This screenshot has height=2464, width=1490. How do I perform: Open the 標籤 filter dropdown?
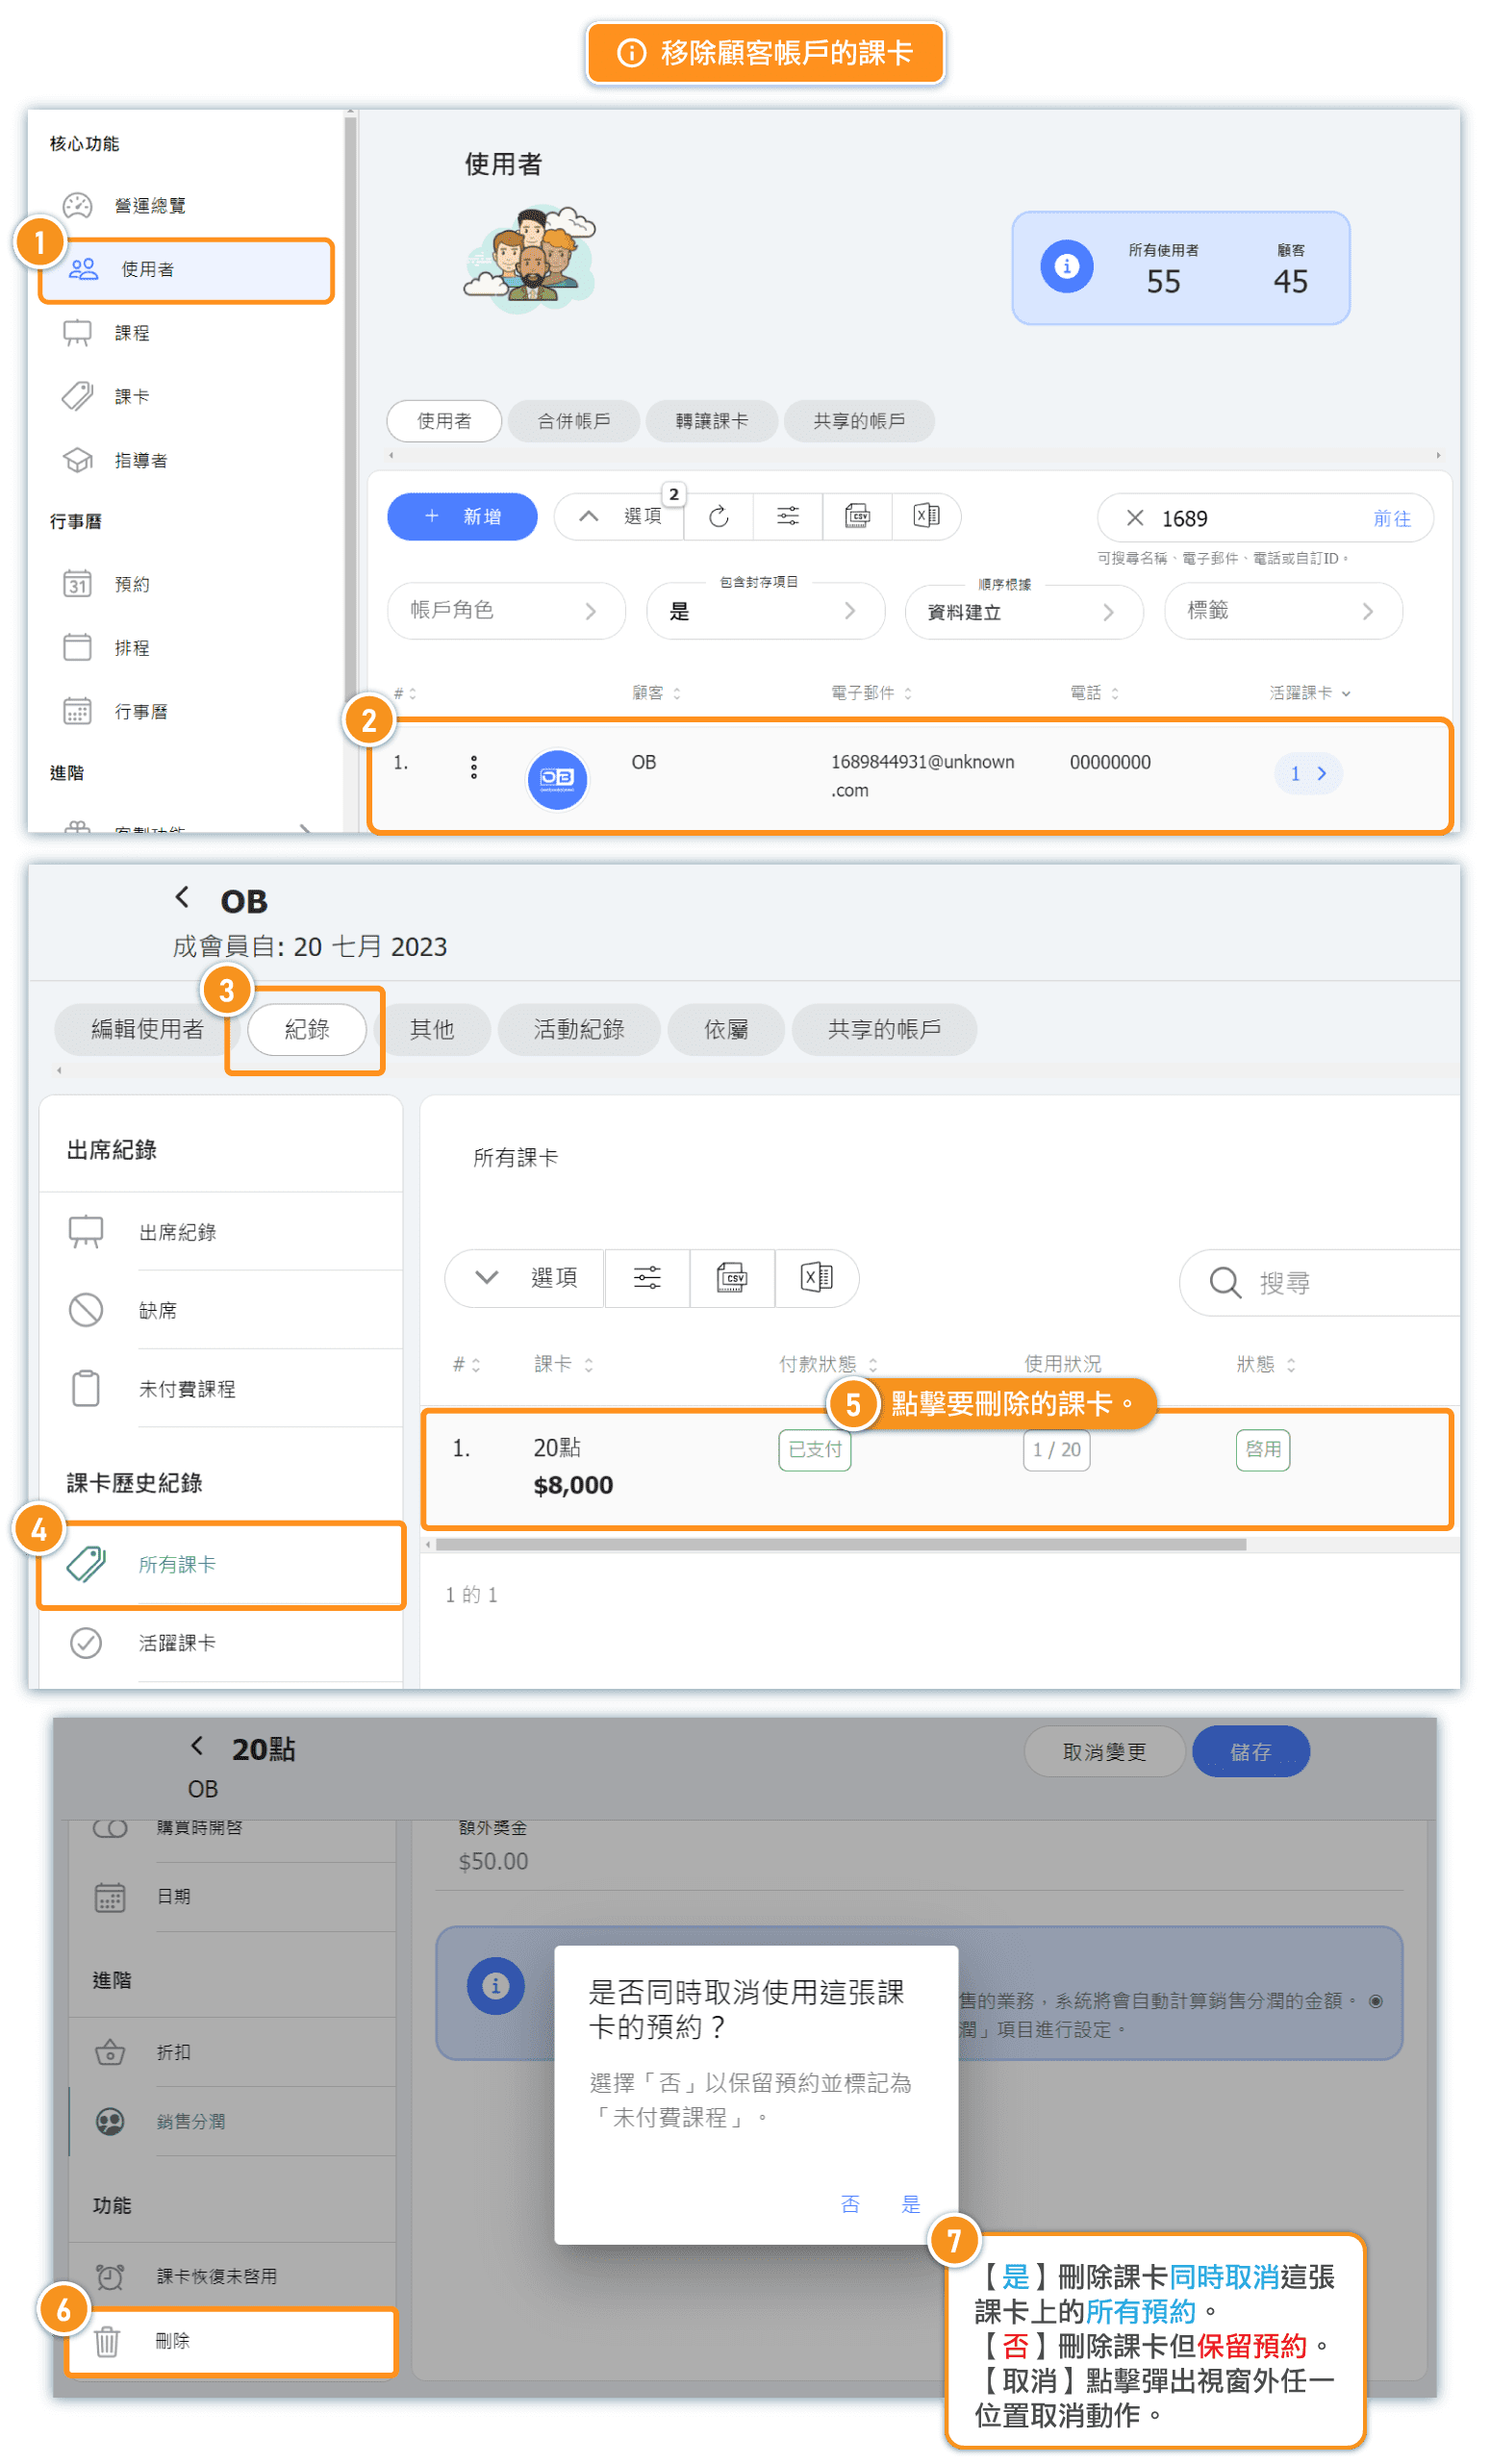pyautogui.click(x=1282, y=611)
